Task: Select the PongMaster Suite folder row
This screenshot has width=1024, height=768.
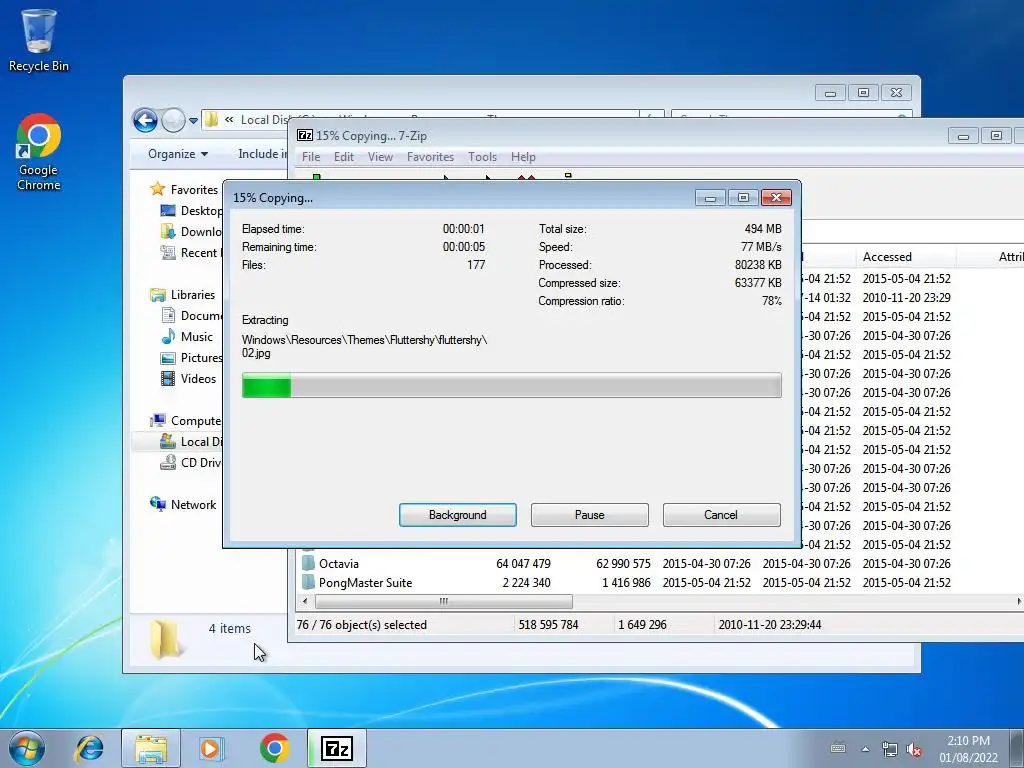Action: pos(626,583)
